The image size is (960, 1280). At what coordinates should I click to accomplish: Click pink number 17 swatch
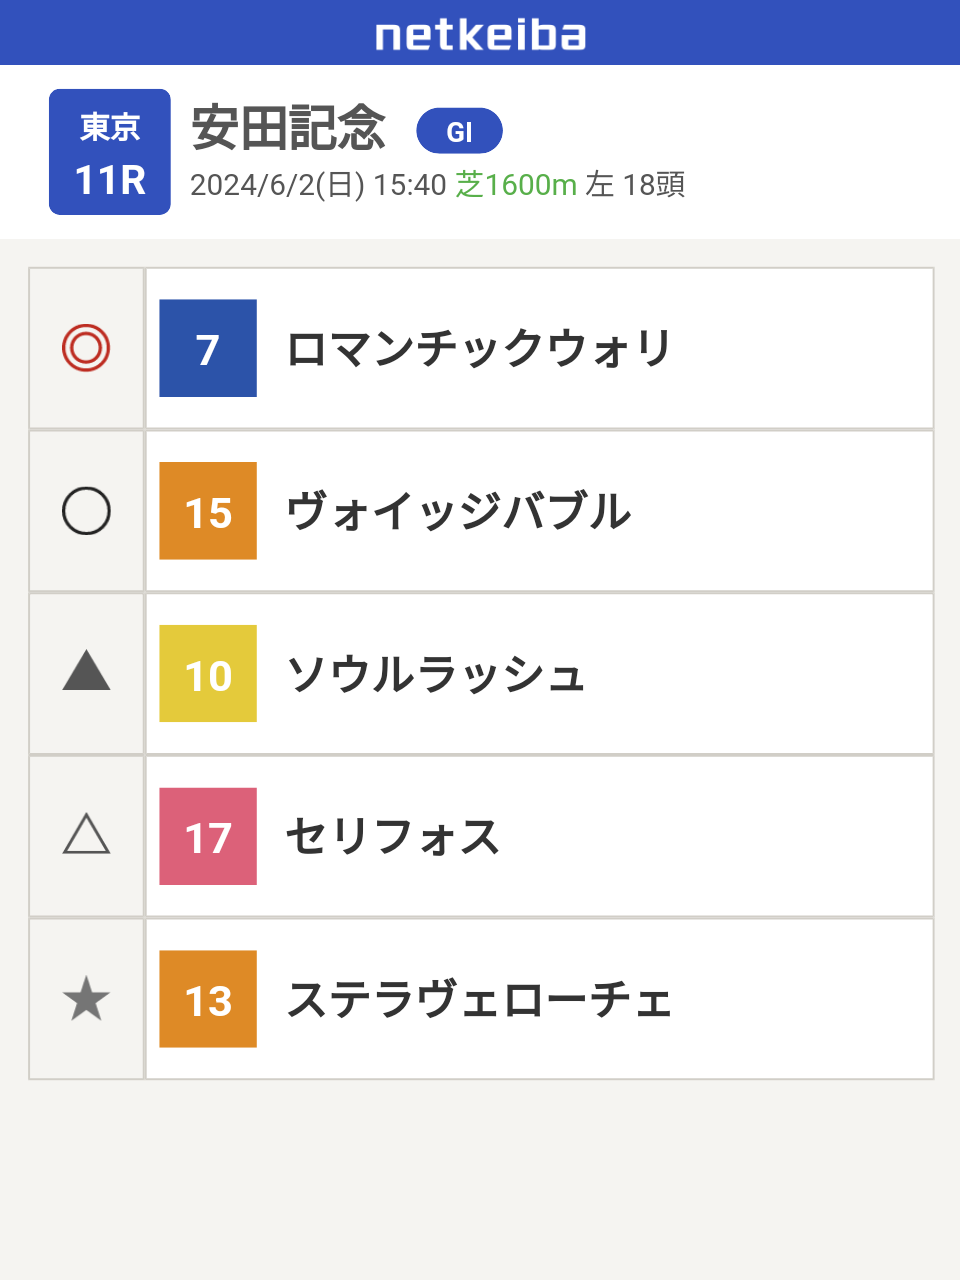click(x=208, y=837)
